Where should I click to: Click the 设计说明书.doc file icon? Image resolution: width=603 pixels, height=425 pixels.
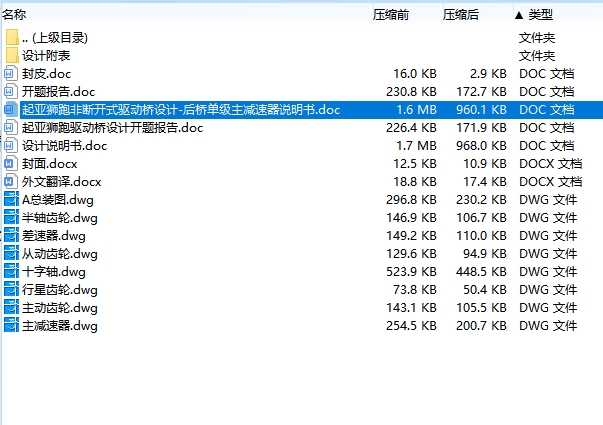(11, 146)
